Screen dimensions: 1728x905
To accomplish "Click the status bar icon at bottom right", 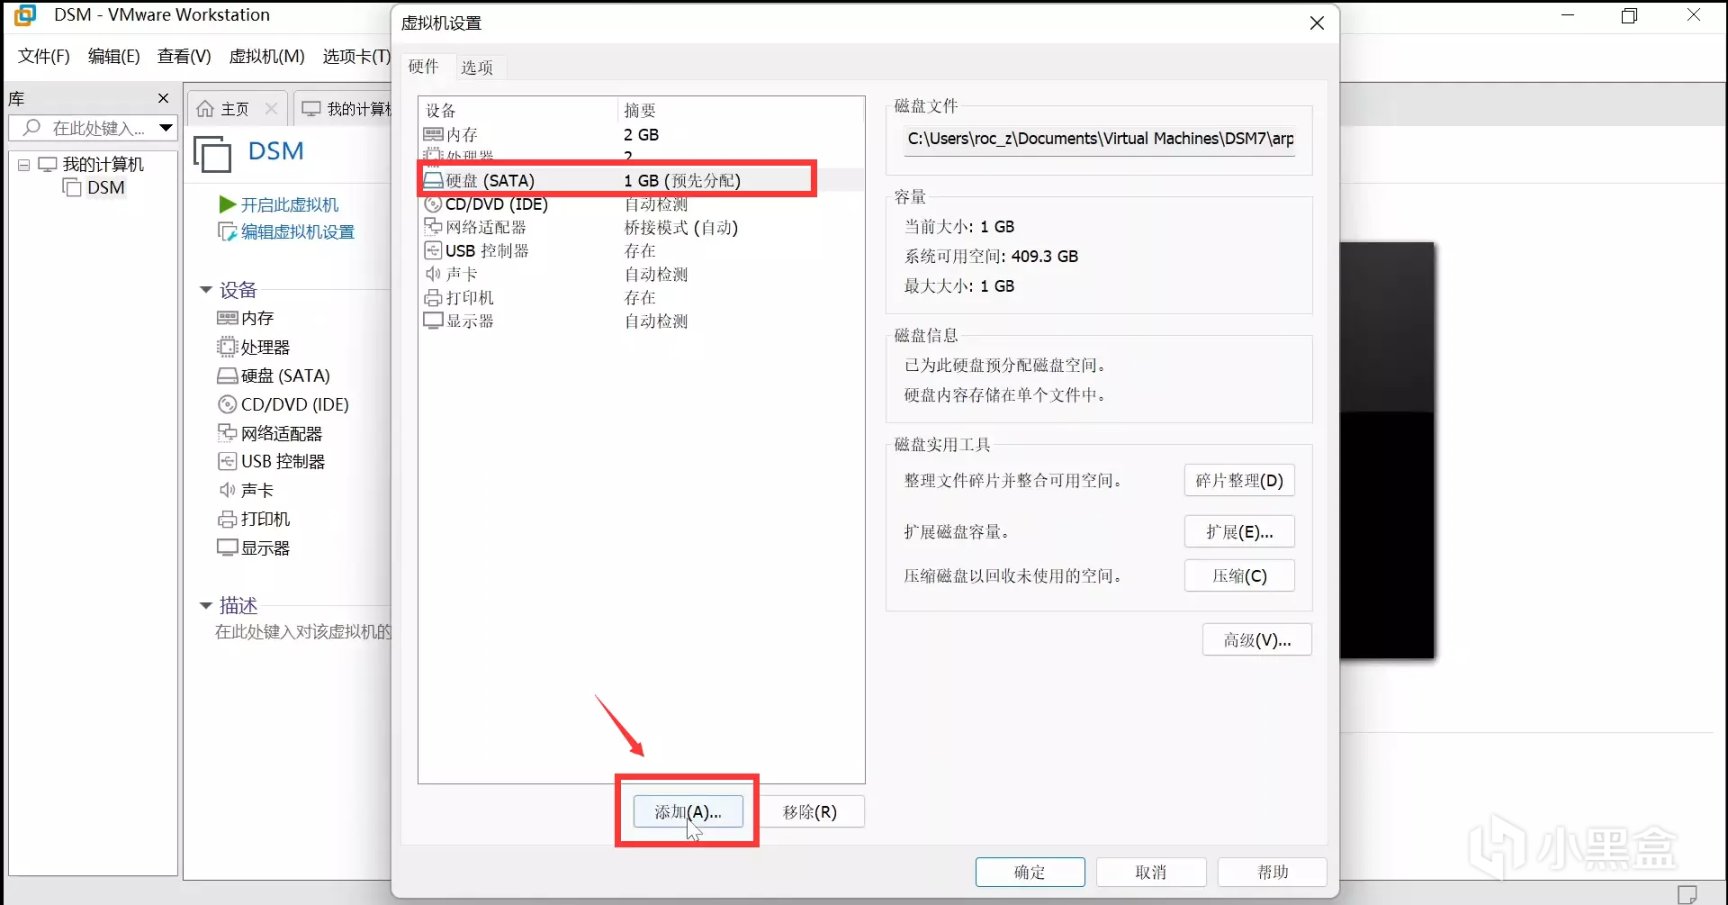I will point(1687,893).
